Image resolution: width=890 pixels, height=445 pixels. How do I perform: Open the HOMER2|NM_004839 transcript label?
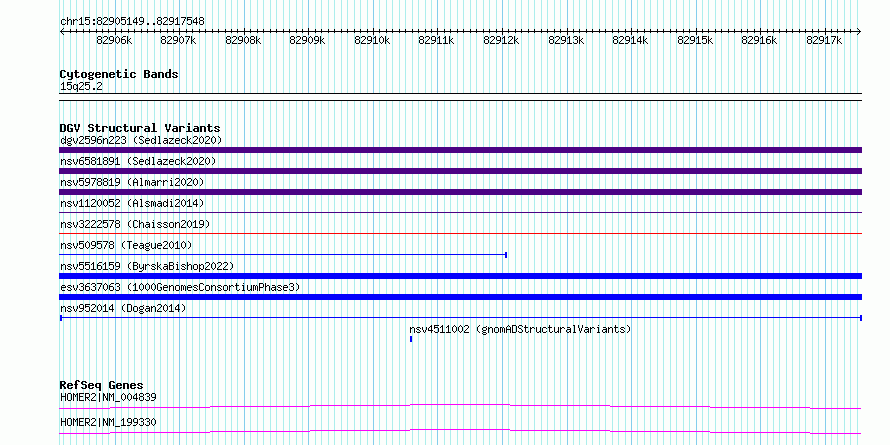point(108,397)
